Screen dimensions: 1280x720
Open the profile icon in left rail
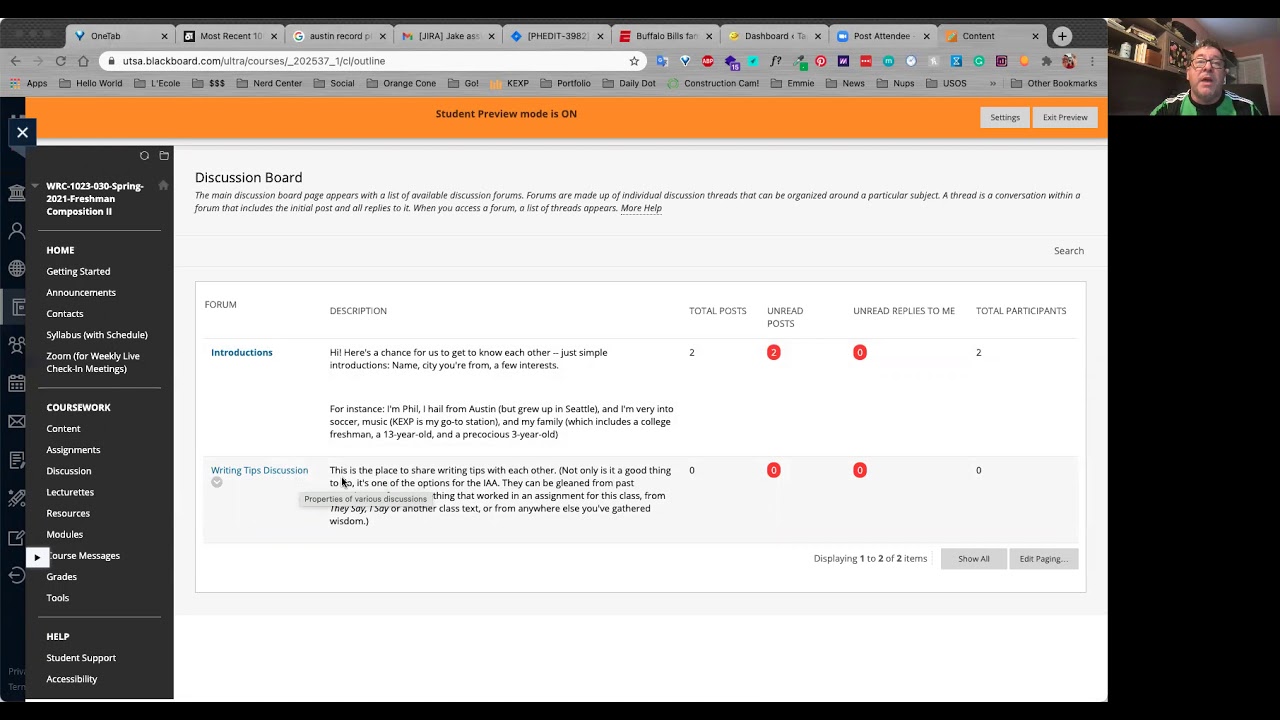click(x=16, y=231)
